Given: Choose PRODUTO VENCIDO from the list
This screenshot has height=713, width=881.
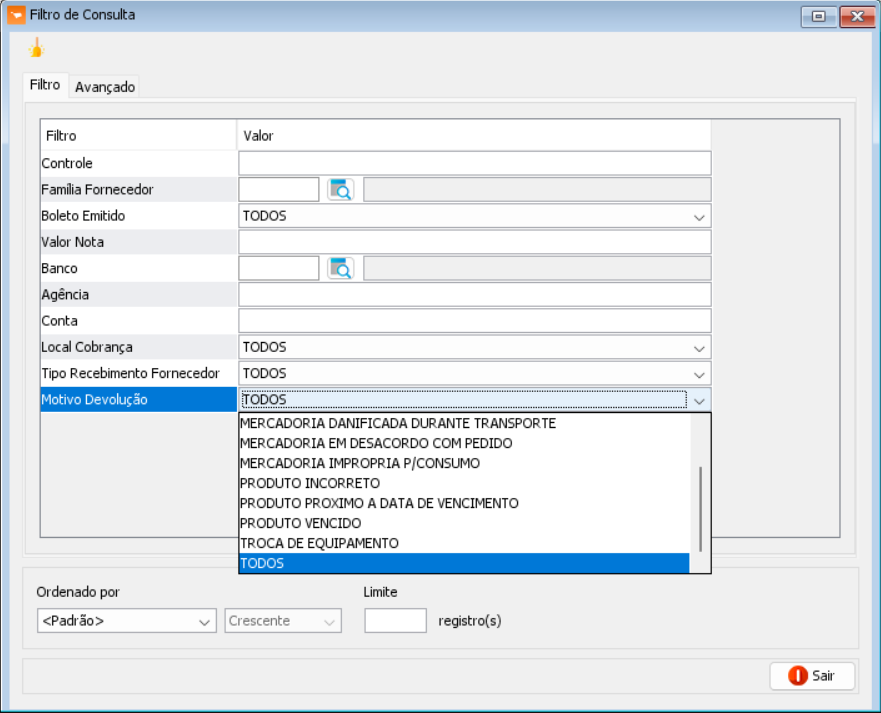Looking at the screenshot, I should pos(300,523).
